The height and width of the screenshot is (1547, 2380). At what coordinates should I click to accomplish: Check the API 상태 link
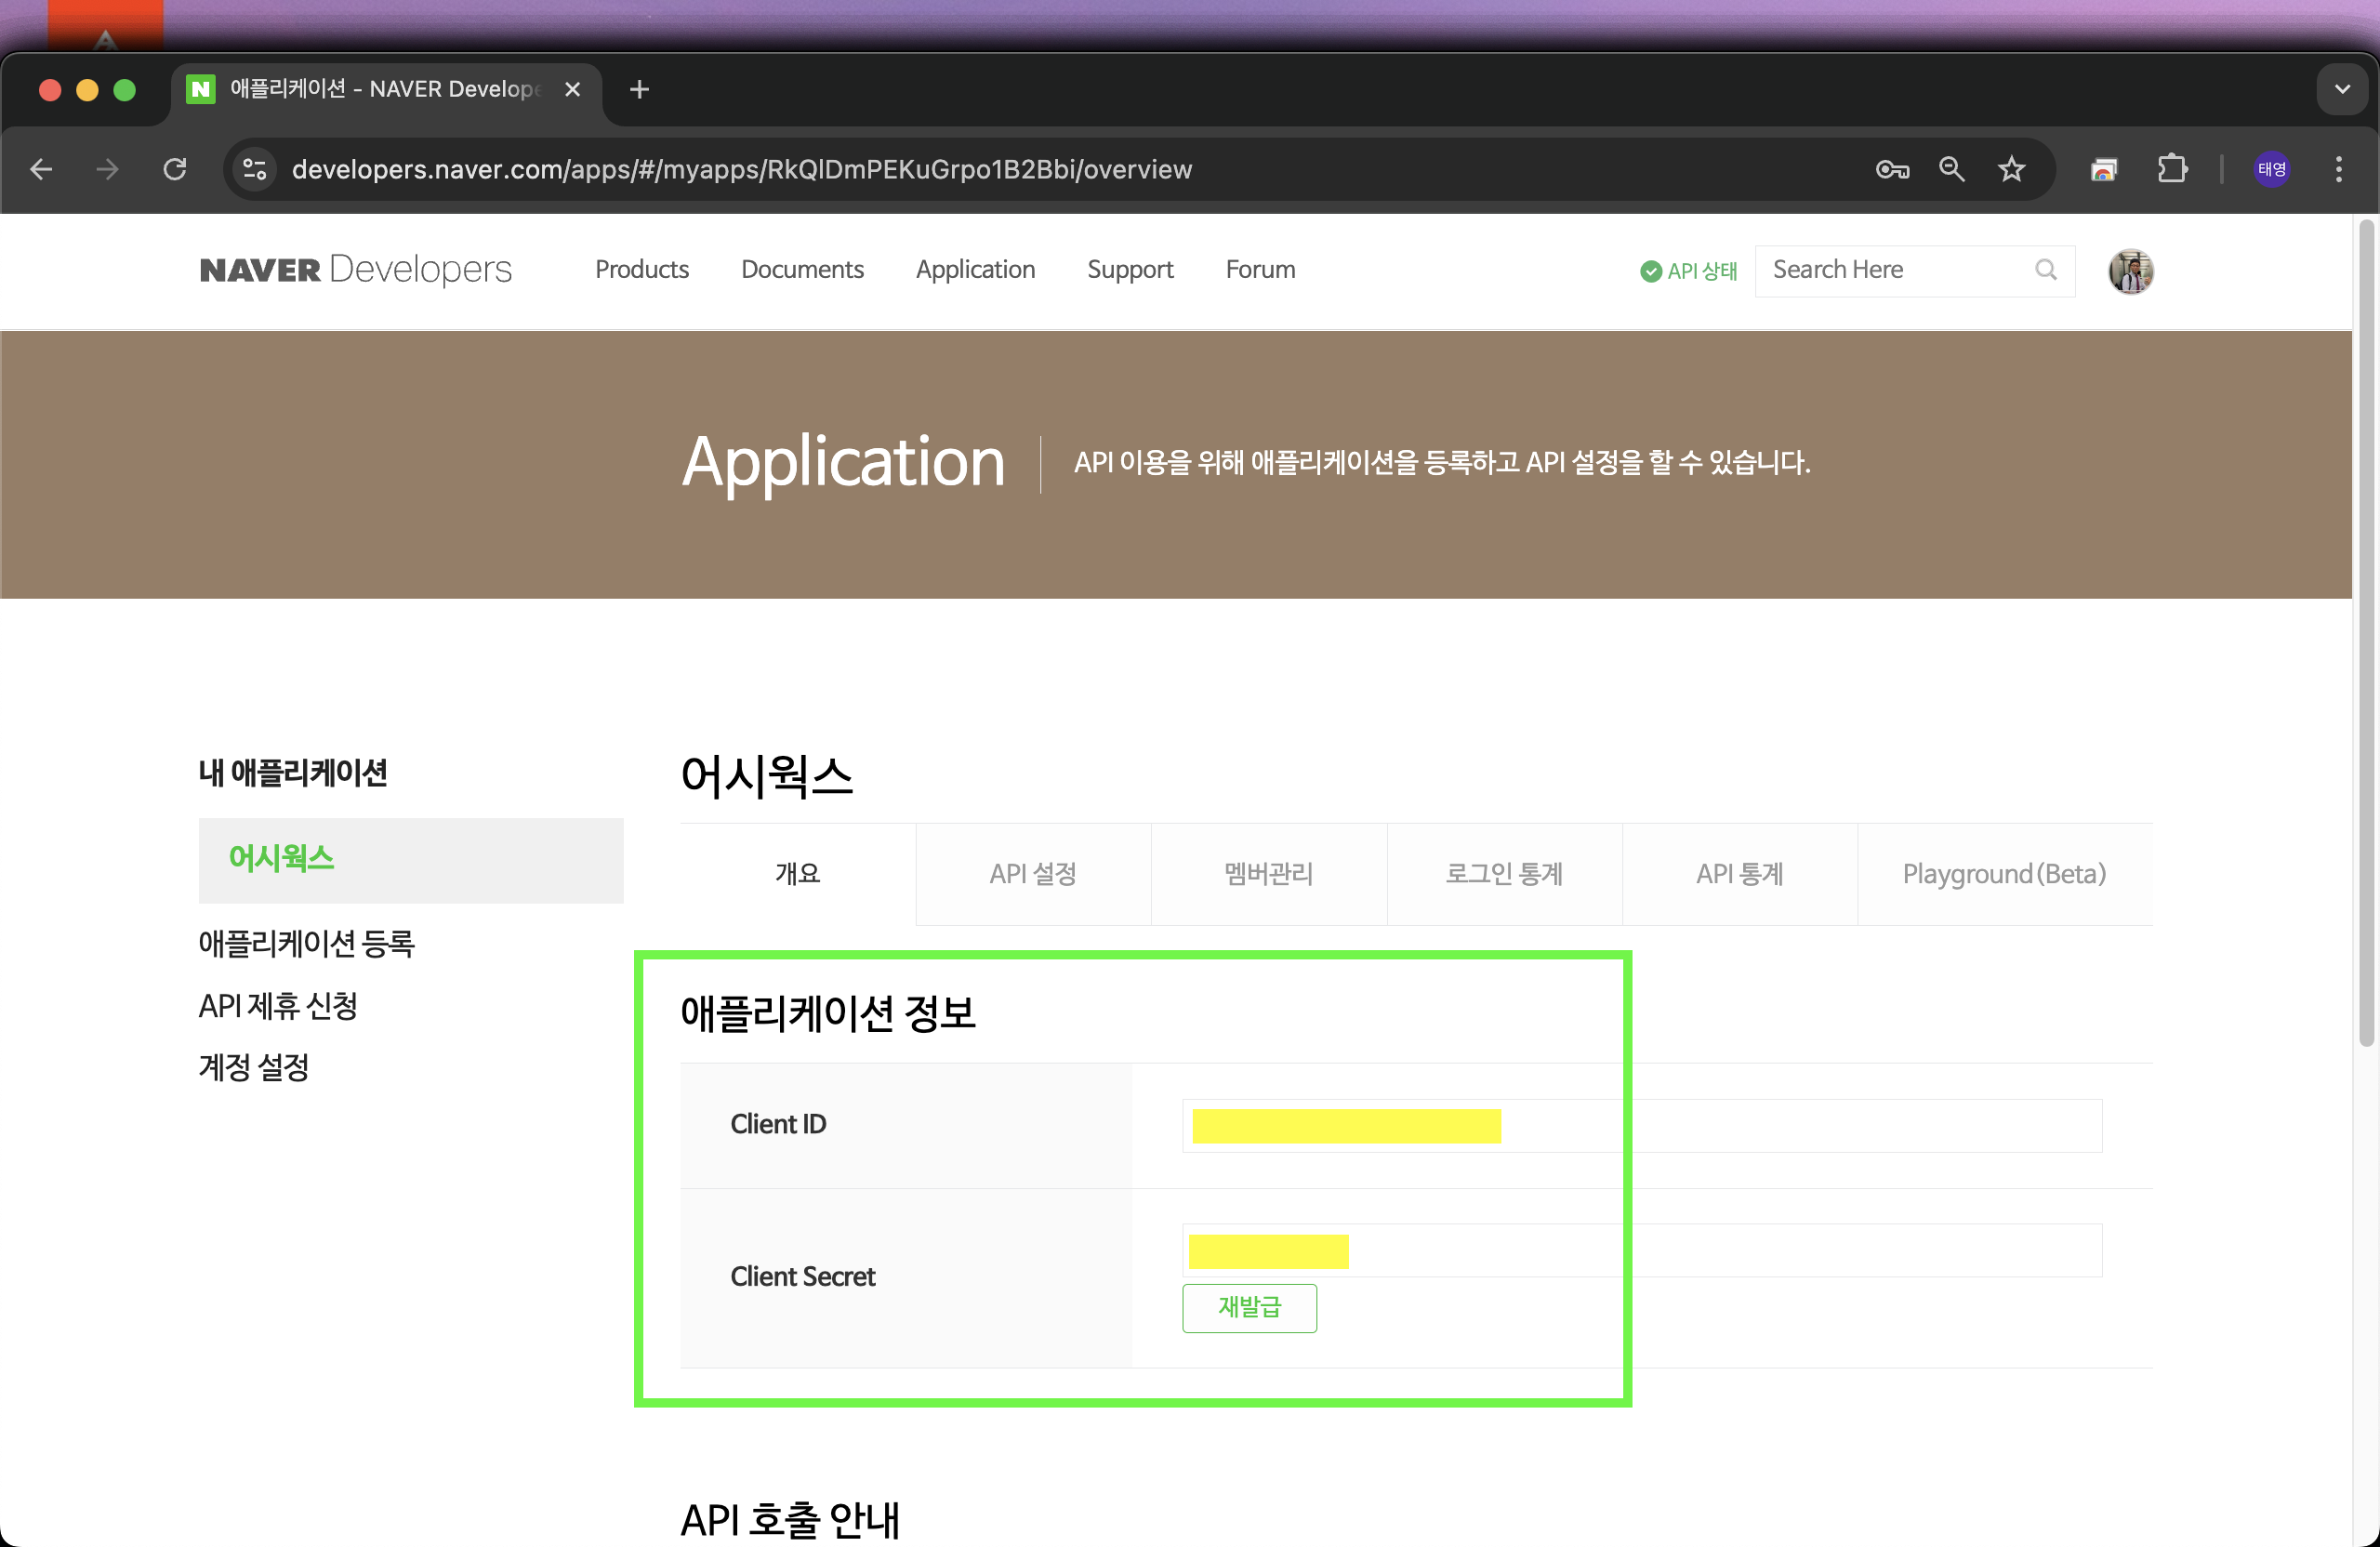(1689, 271)
